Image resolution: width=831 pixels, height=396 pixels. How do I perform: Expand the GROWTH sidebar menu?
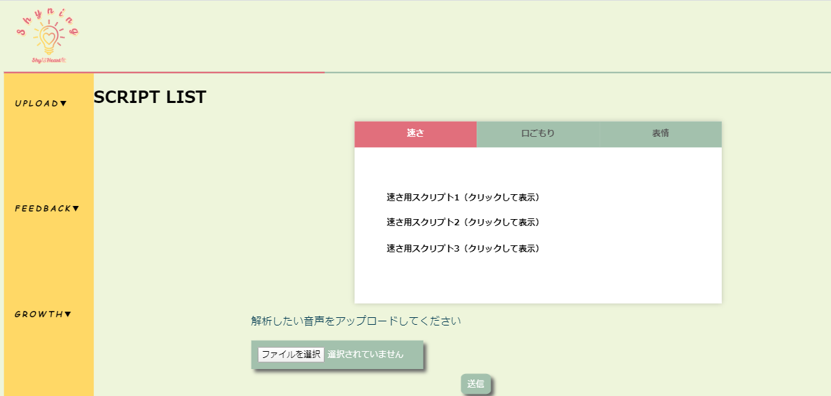tap(42, 314)
